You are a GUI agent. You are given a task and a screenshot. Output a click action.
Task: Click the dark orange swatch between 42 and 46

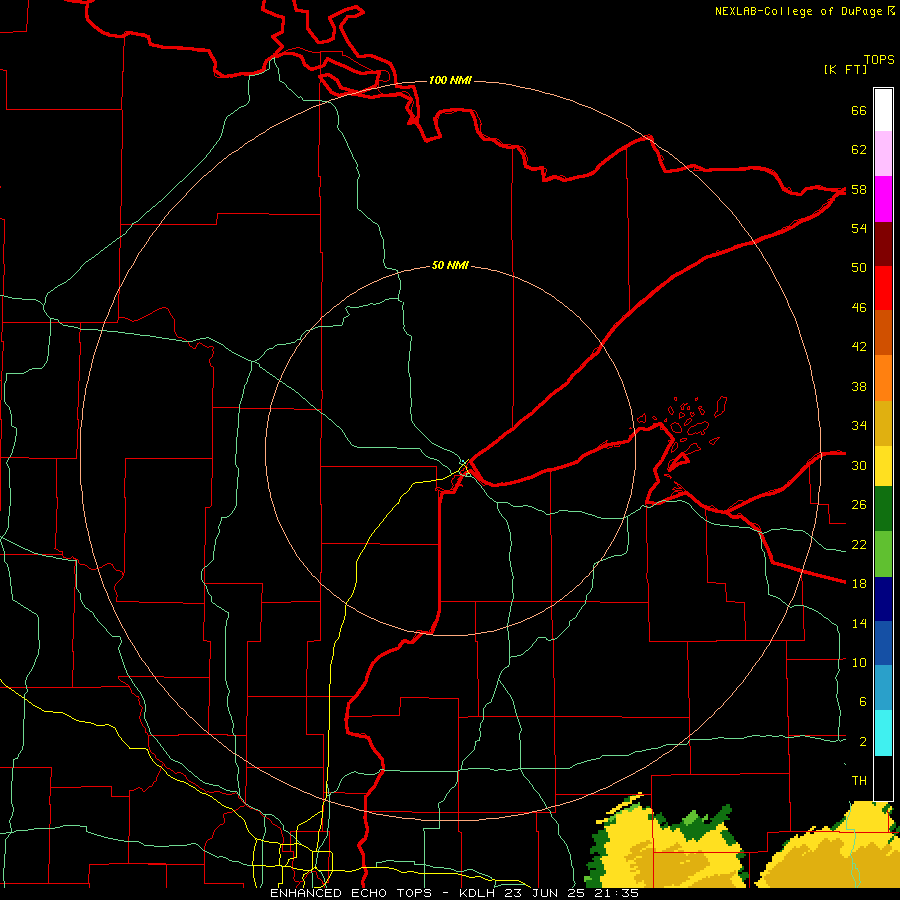click(x=883, y=332)
